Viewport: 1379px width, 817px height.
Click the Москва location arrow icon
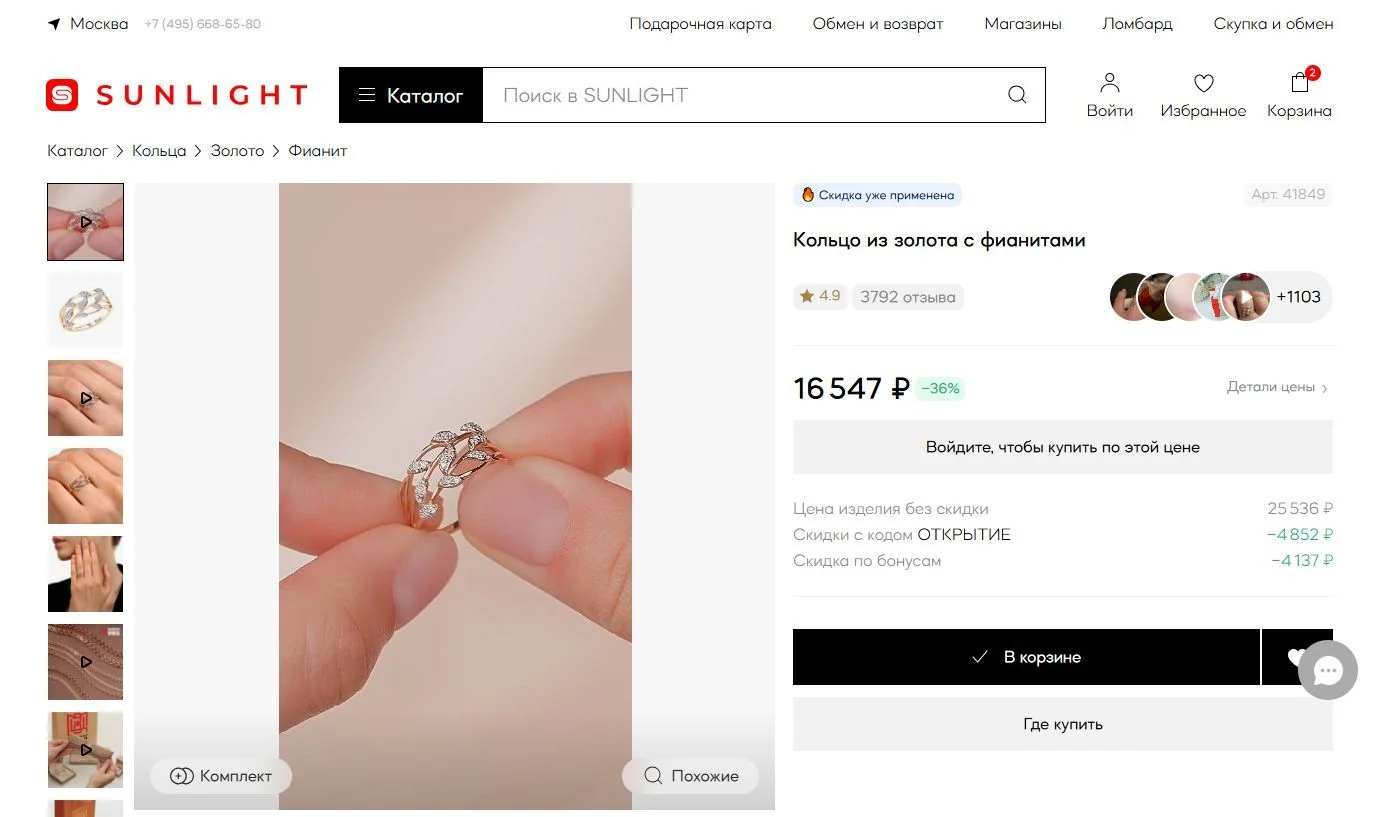tap(54, 24)
